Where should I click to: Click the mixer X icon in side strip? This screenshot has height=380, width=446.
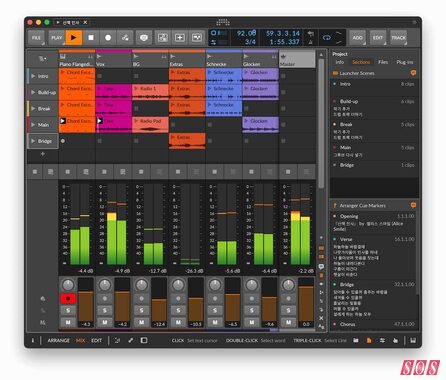[x=321, y=318]
